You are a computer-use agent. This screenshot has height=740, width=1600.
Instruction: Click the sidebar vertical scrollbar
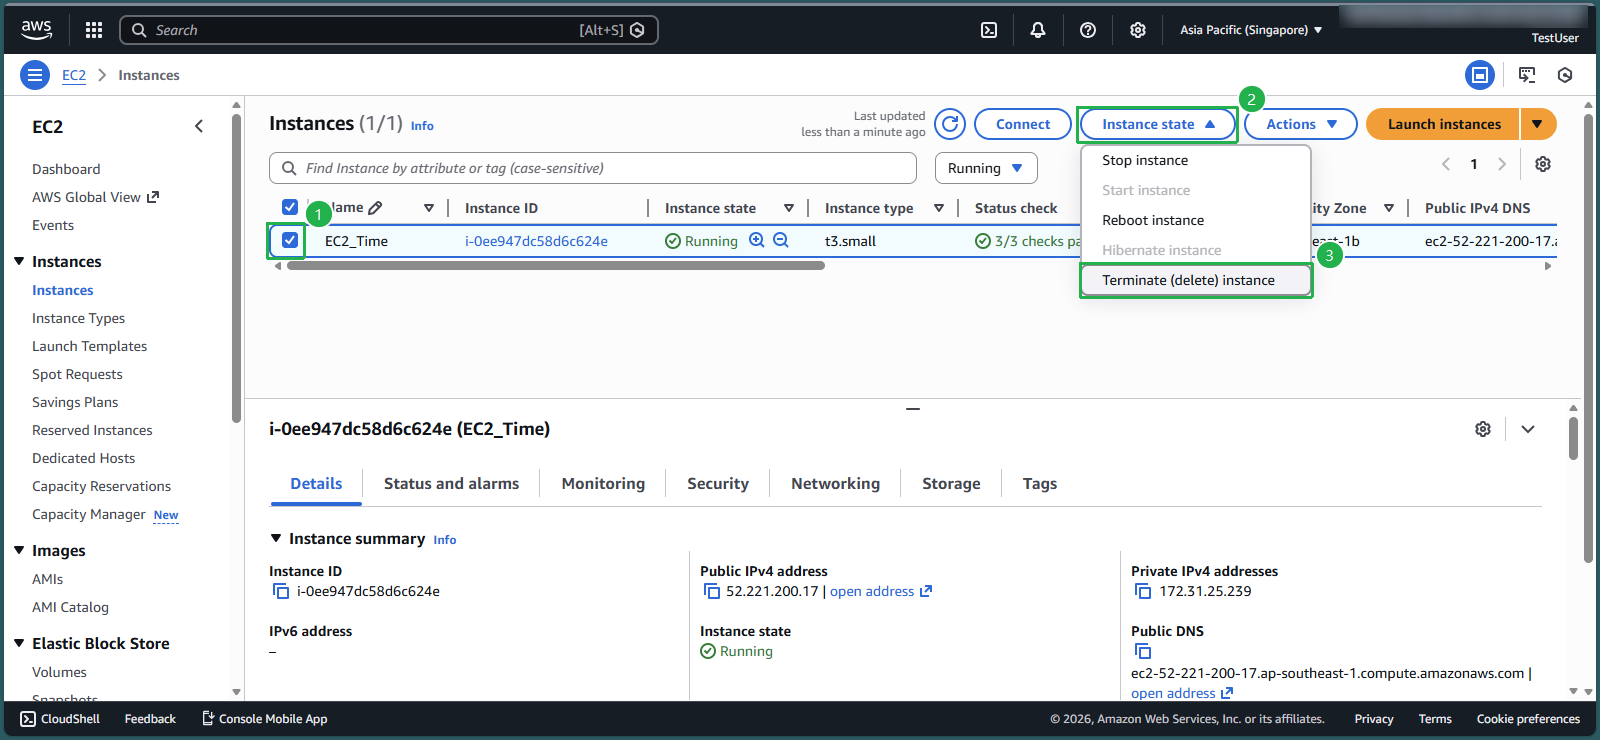click(236, 268)
